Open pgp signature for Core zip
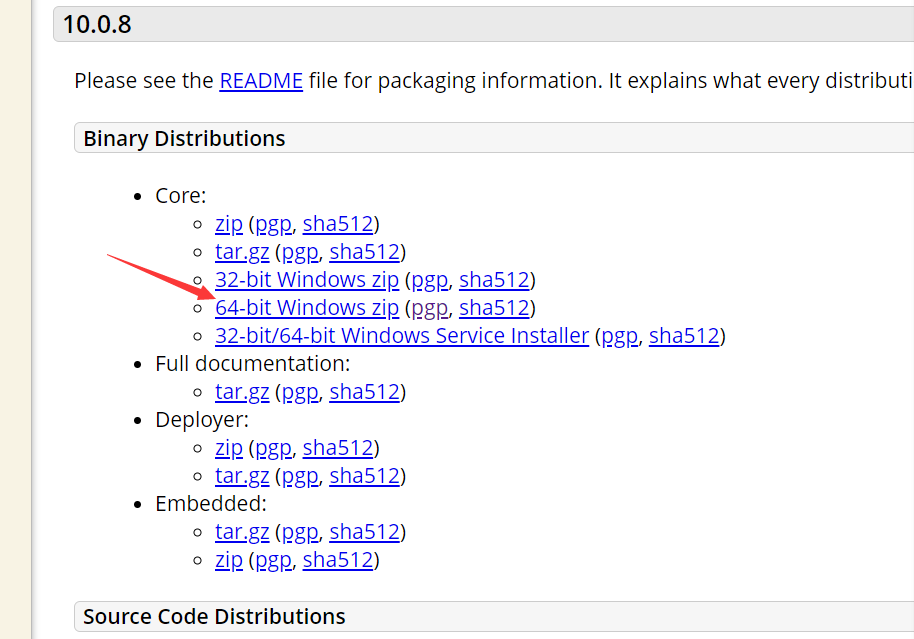Image resolution: width=914 pixels, height=639 pixels. coord(273,224)
